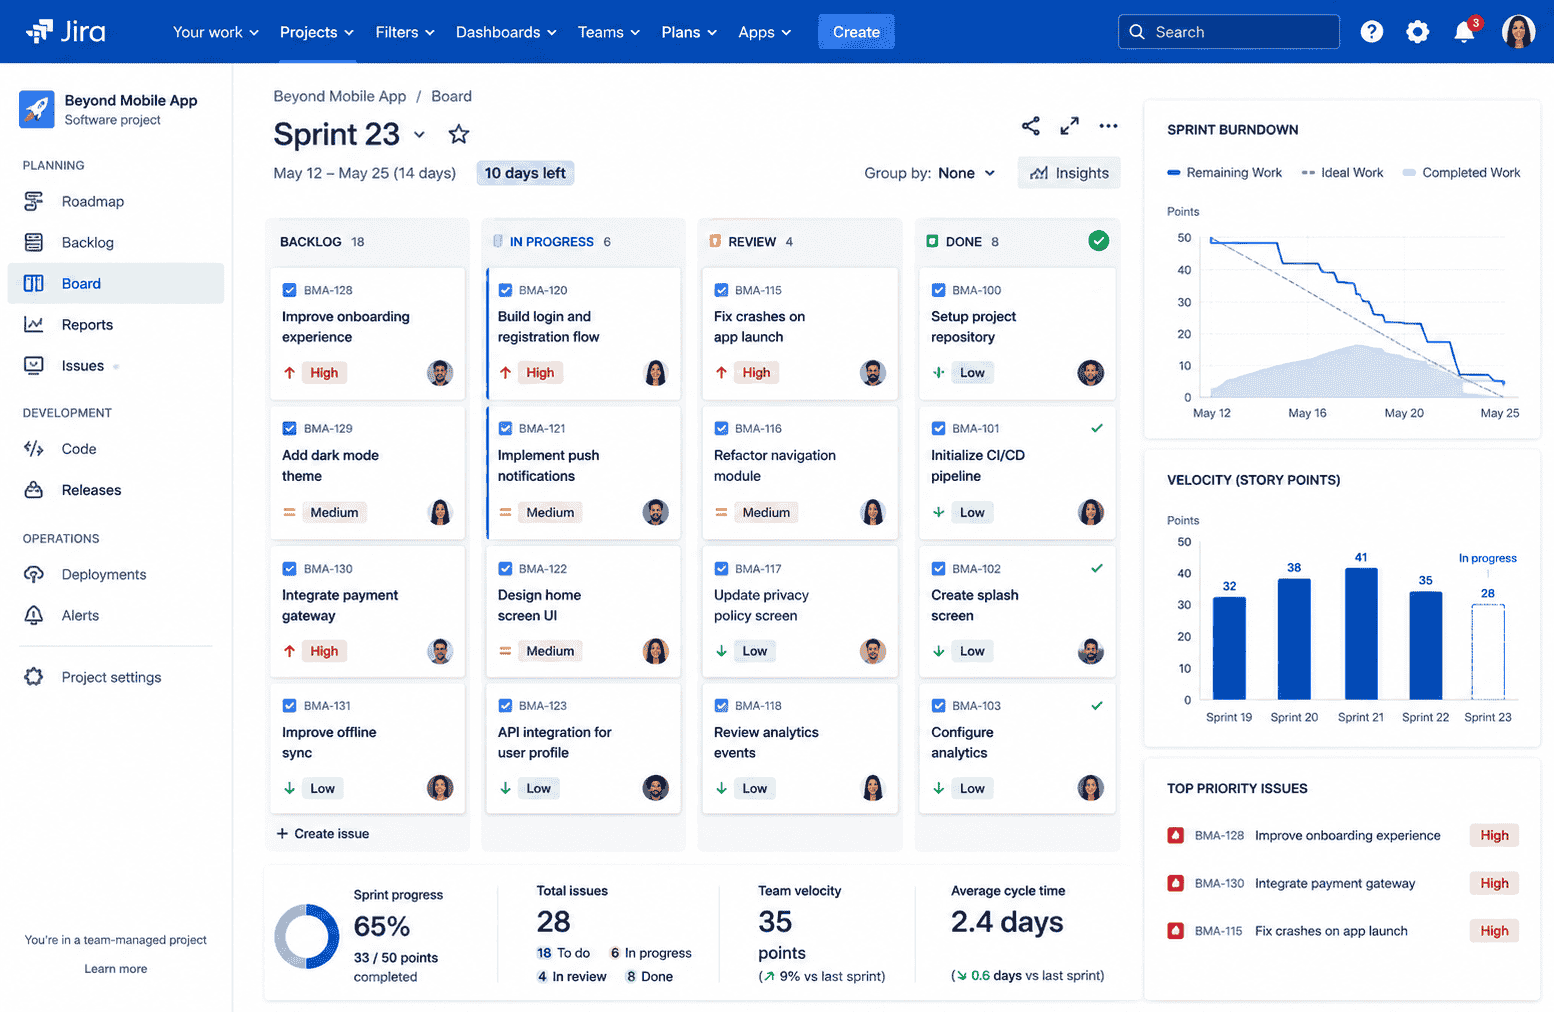Image resolution: width=1554 pixels, height=1012 pixels.
Task: Click the BMA-130 priority icon in Top Priority Issues
Action: tap(1176, 883)
